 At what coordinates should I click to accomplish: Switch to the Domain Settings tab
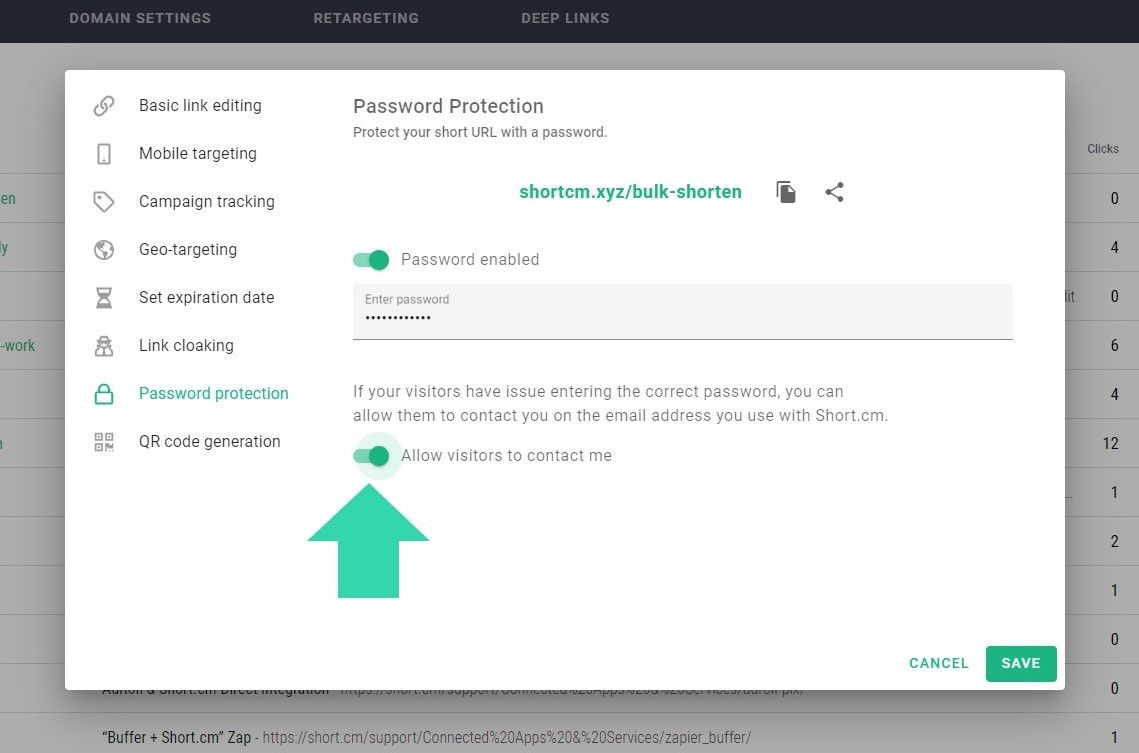[x=140, y=18]
